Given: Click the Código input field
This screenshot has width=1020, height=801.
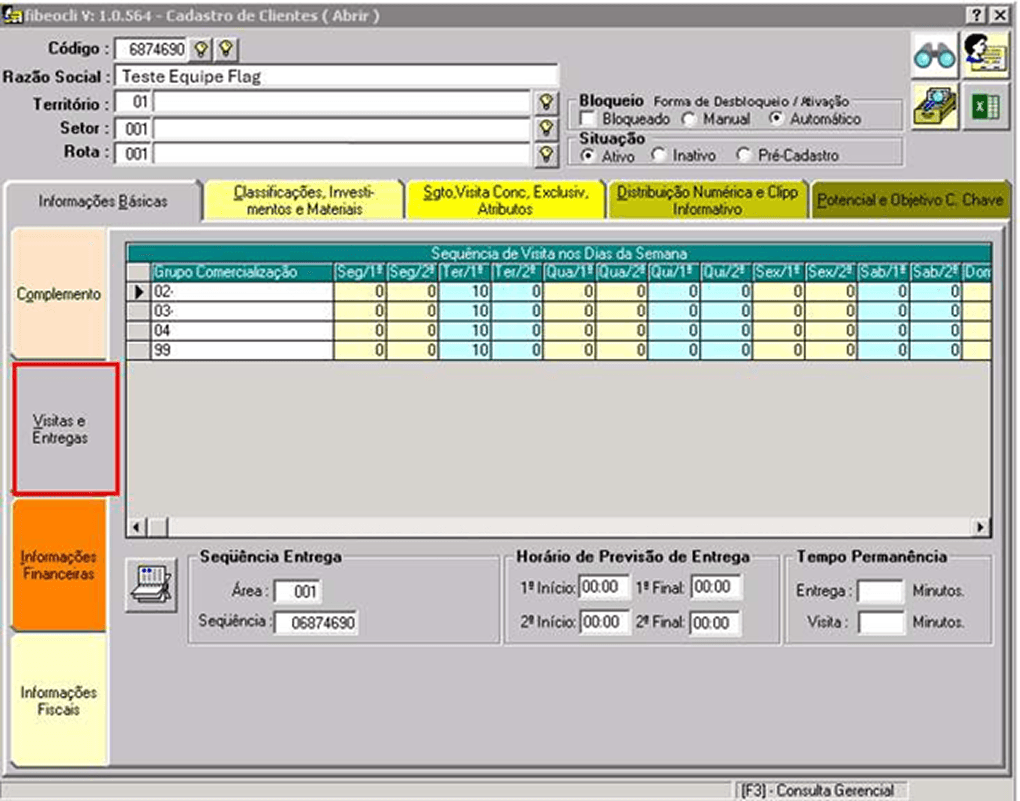Looking at the screenshot, I should tap(151, 49).
